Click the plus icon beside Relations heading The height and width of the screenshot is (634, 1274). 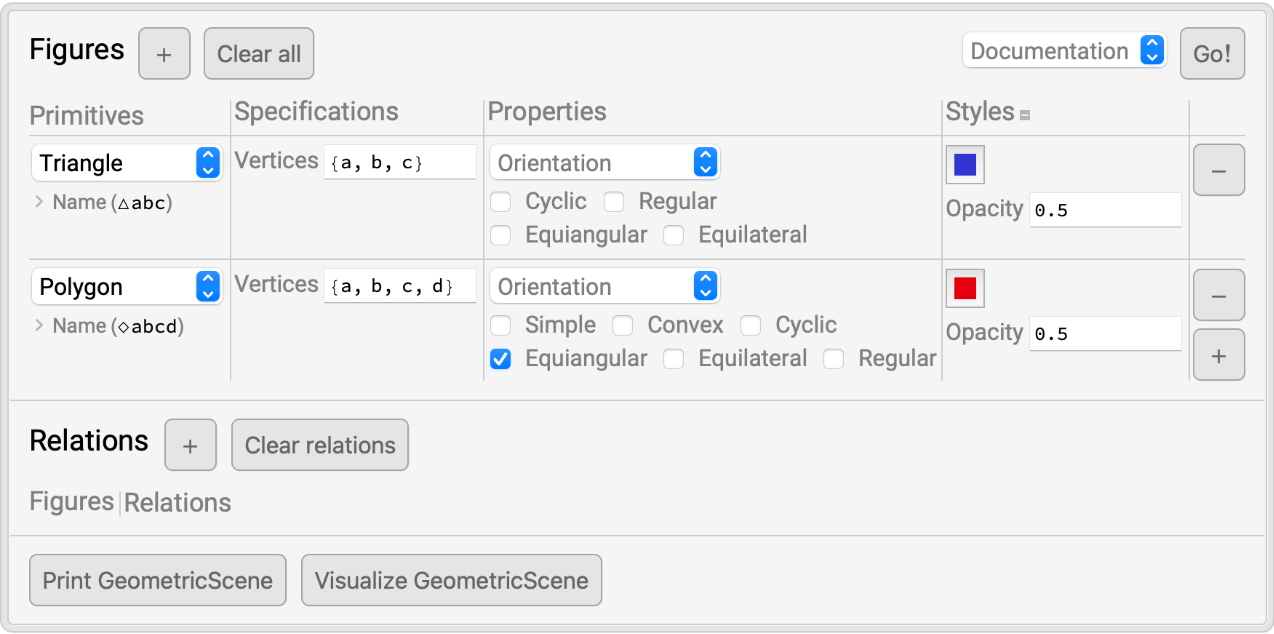pyautogui.click(x=190, y=445)
